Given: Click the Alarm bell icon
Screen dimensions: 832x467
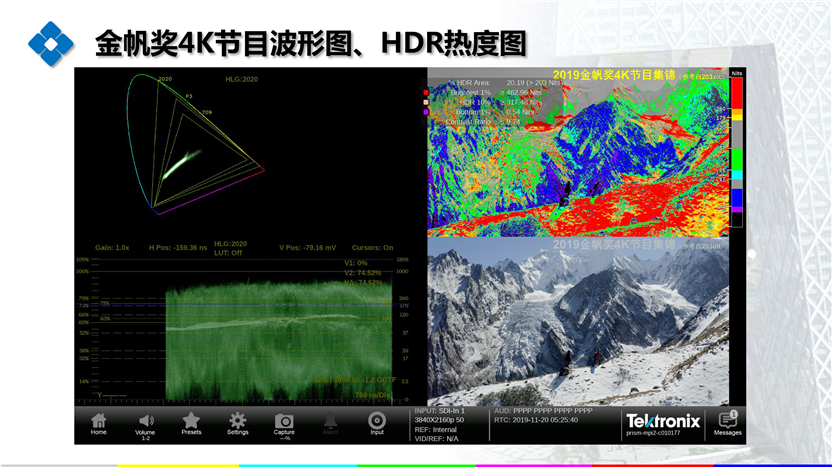Looking at the screenshot, I should pyautogui.click(x=331, y=423).
